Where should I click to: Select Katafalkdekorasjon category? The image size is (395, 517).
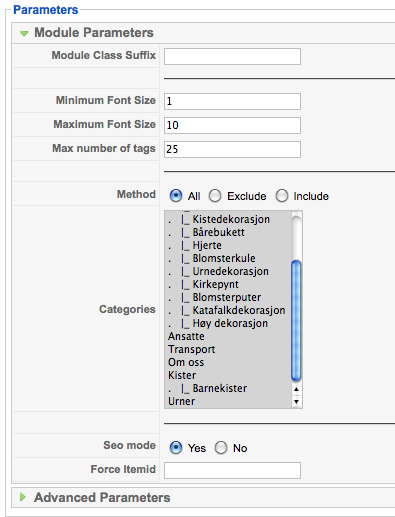pyautogui.click(x=228, y=310)
